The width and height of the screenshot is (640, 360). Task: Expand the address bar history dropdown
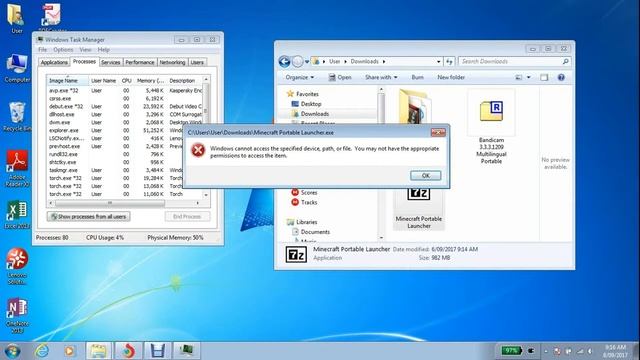coord(439,62)
